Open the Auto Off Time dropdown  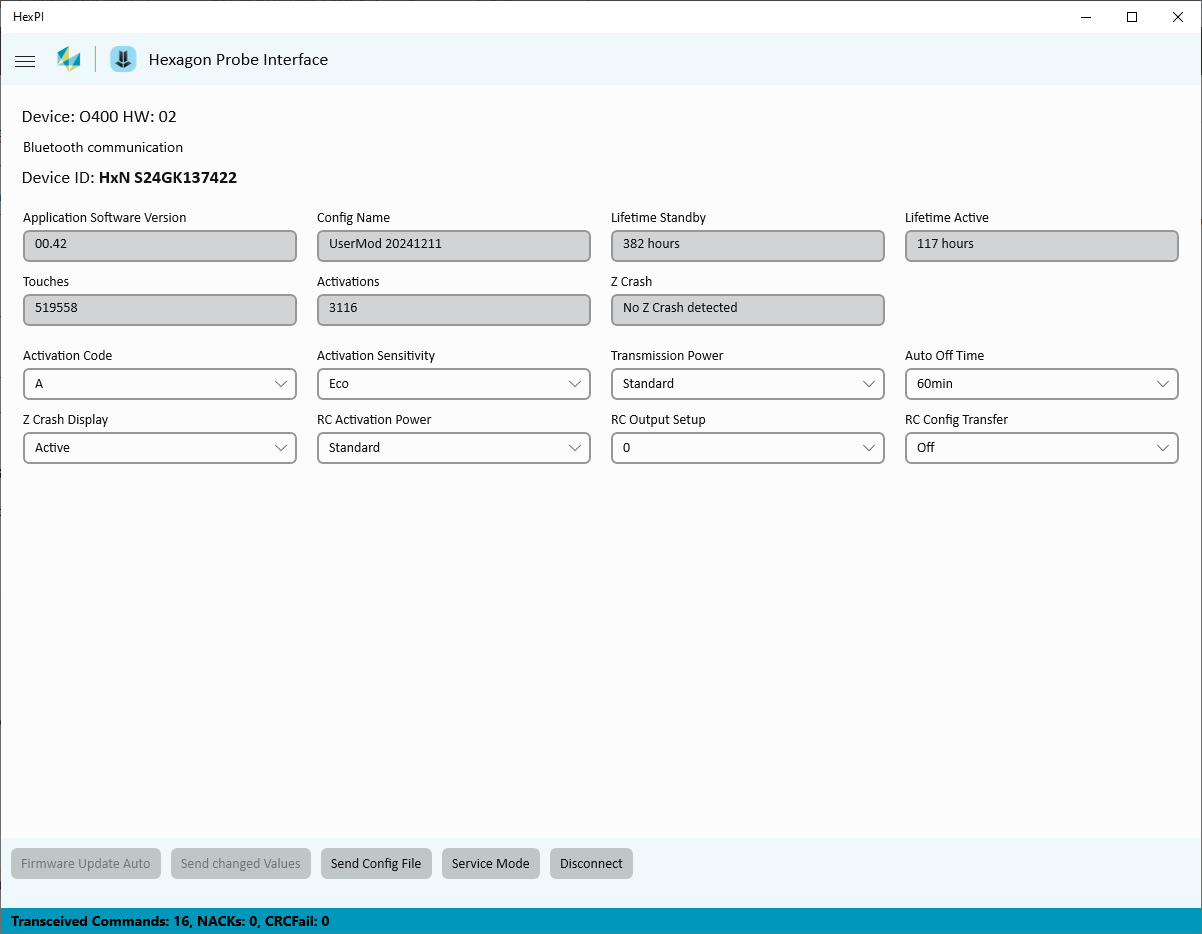pyautogui.click(x=1042, y=384)
